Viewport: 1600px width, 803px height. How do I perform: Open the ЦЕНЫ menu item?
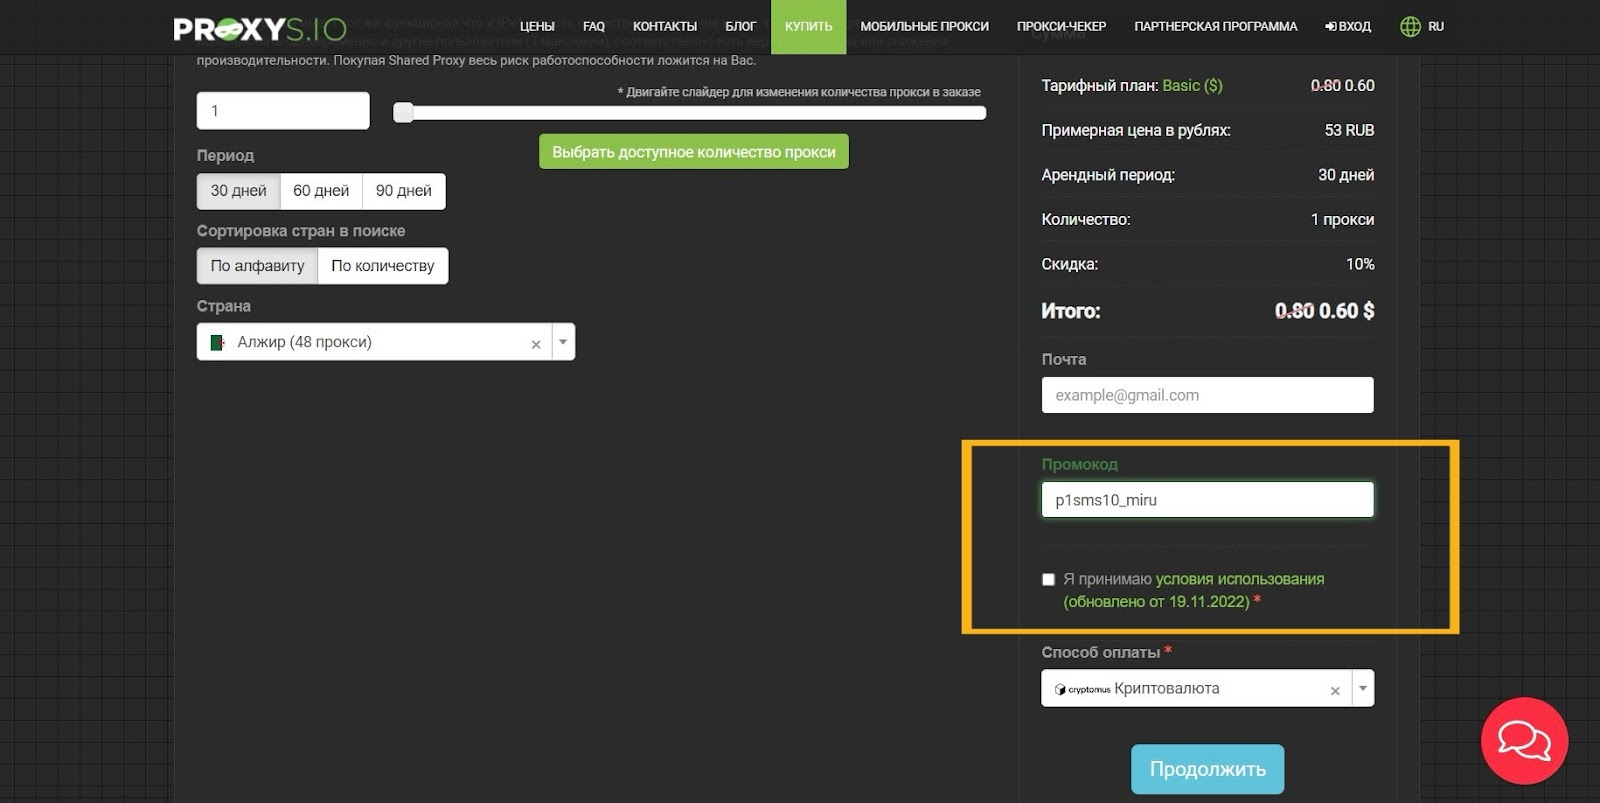537,27
